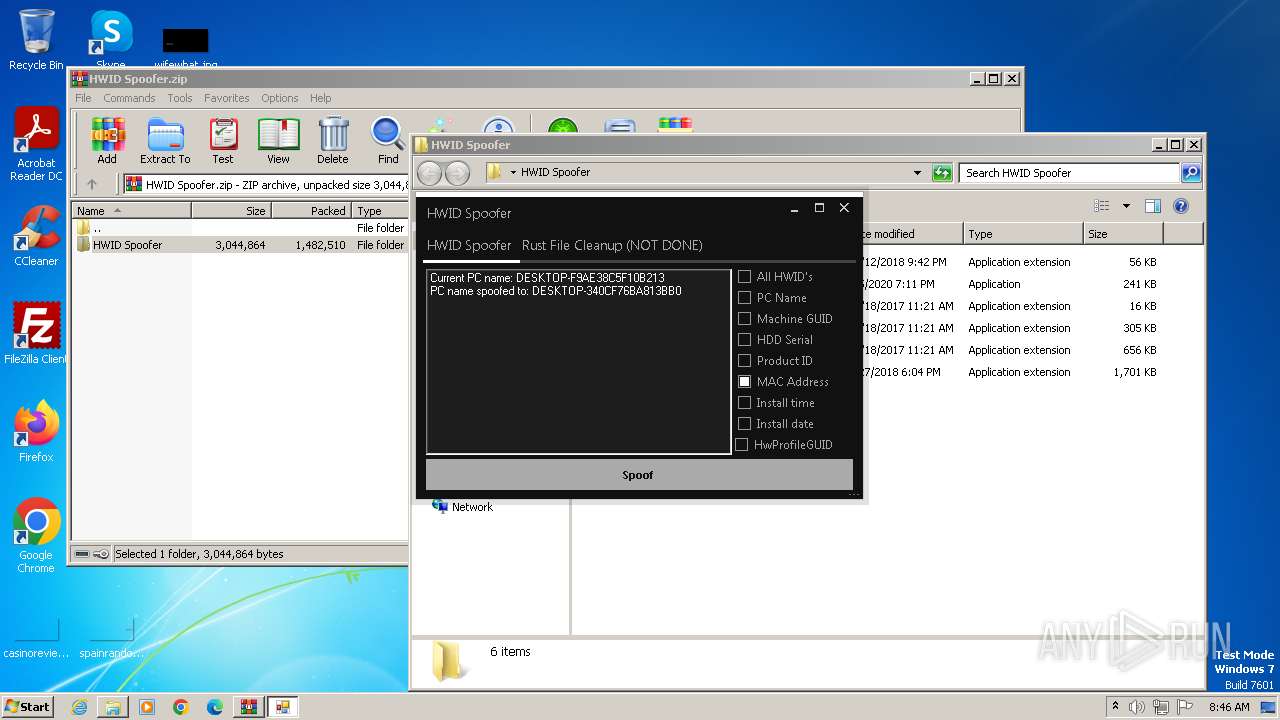The width and height of the screenshot is (1280, 720).
Task: Open the Commands menu in WinRAR
Action: click(129, 98)
